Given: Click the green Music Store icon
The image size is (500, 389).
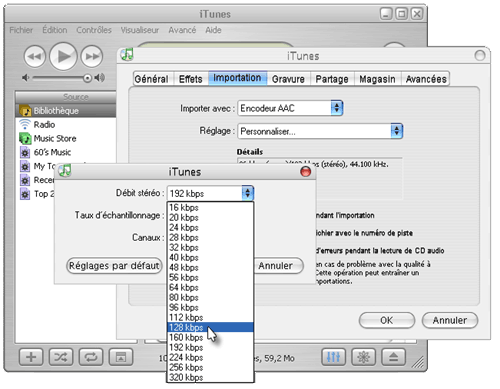Looking at the screenshot, I should [25, 138].
